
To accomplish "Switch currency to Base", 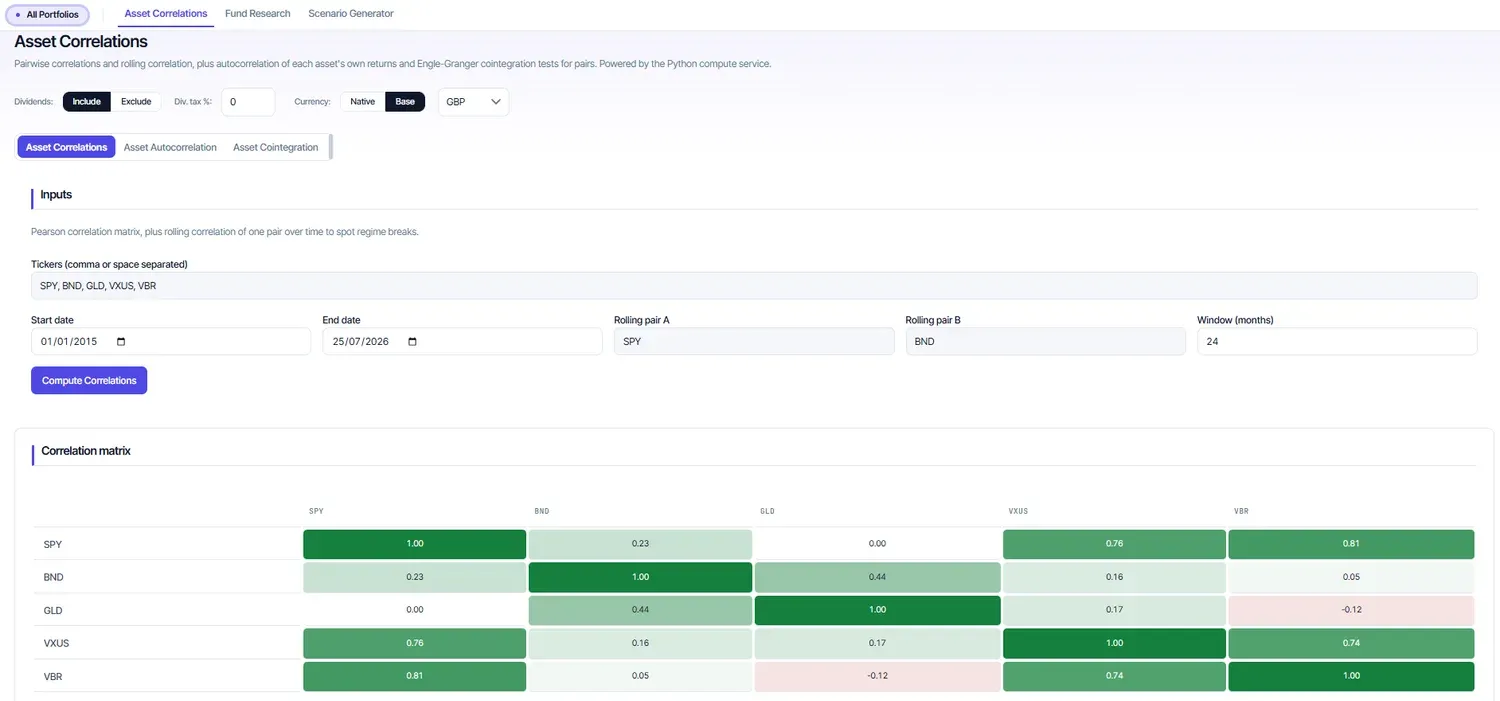I will (x=405, y=102).
